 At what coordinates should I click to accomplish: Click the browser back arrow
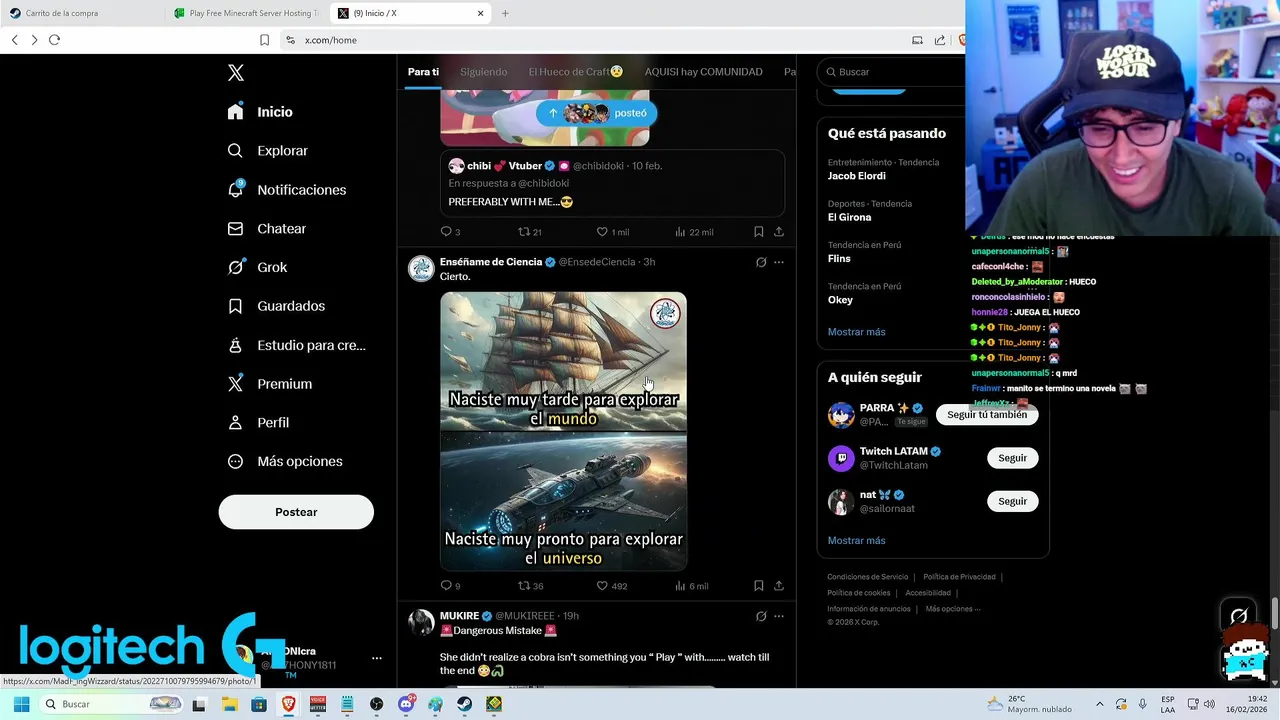(15, 40)
